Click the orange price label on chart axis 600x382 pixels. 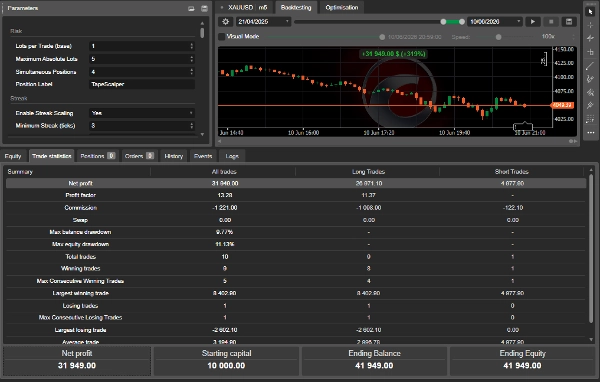[x=562, y=105]
